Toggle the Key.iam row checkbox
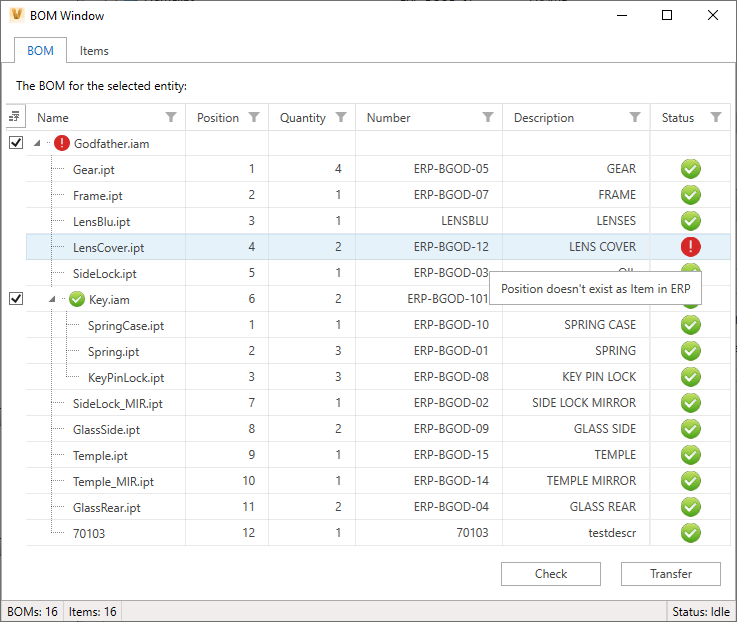This screenshot has height=622, width=737. [16, 299]
